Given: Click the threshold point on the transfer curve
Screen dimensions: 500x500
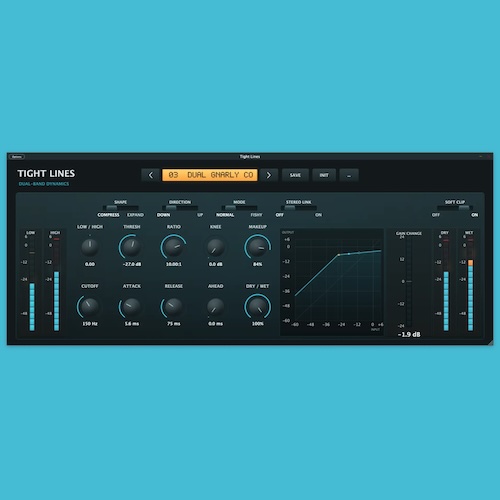Looking at the screenshot, I should 339,255.
